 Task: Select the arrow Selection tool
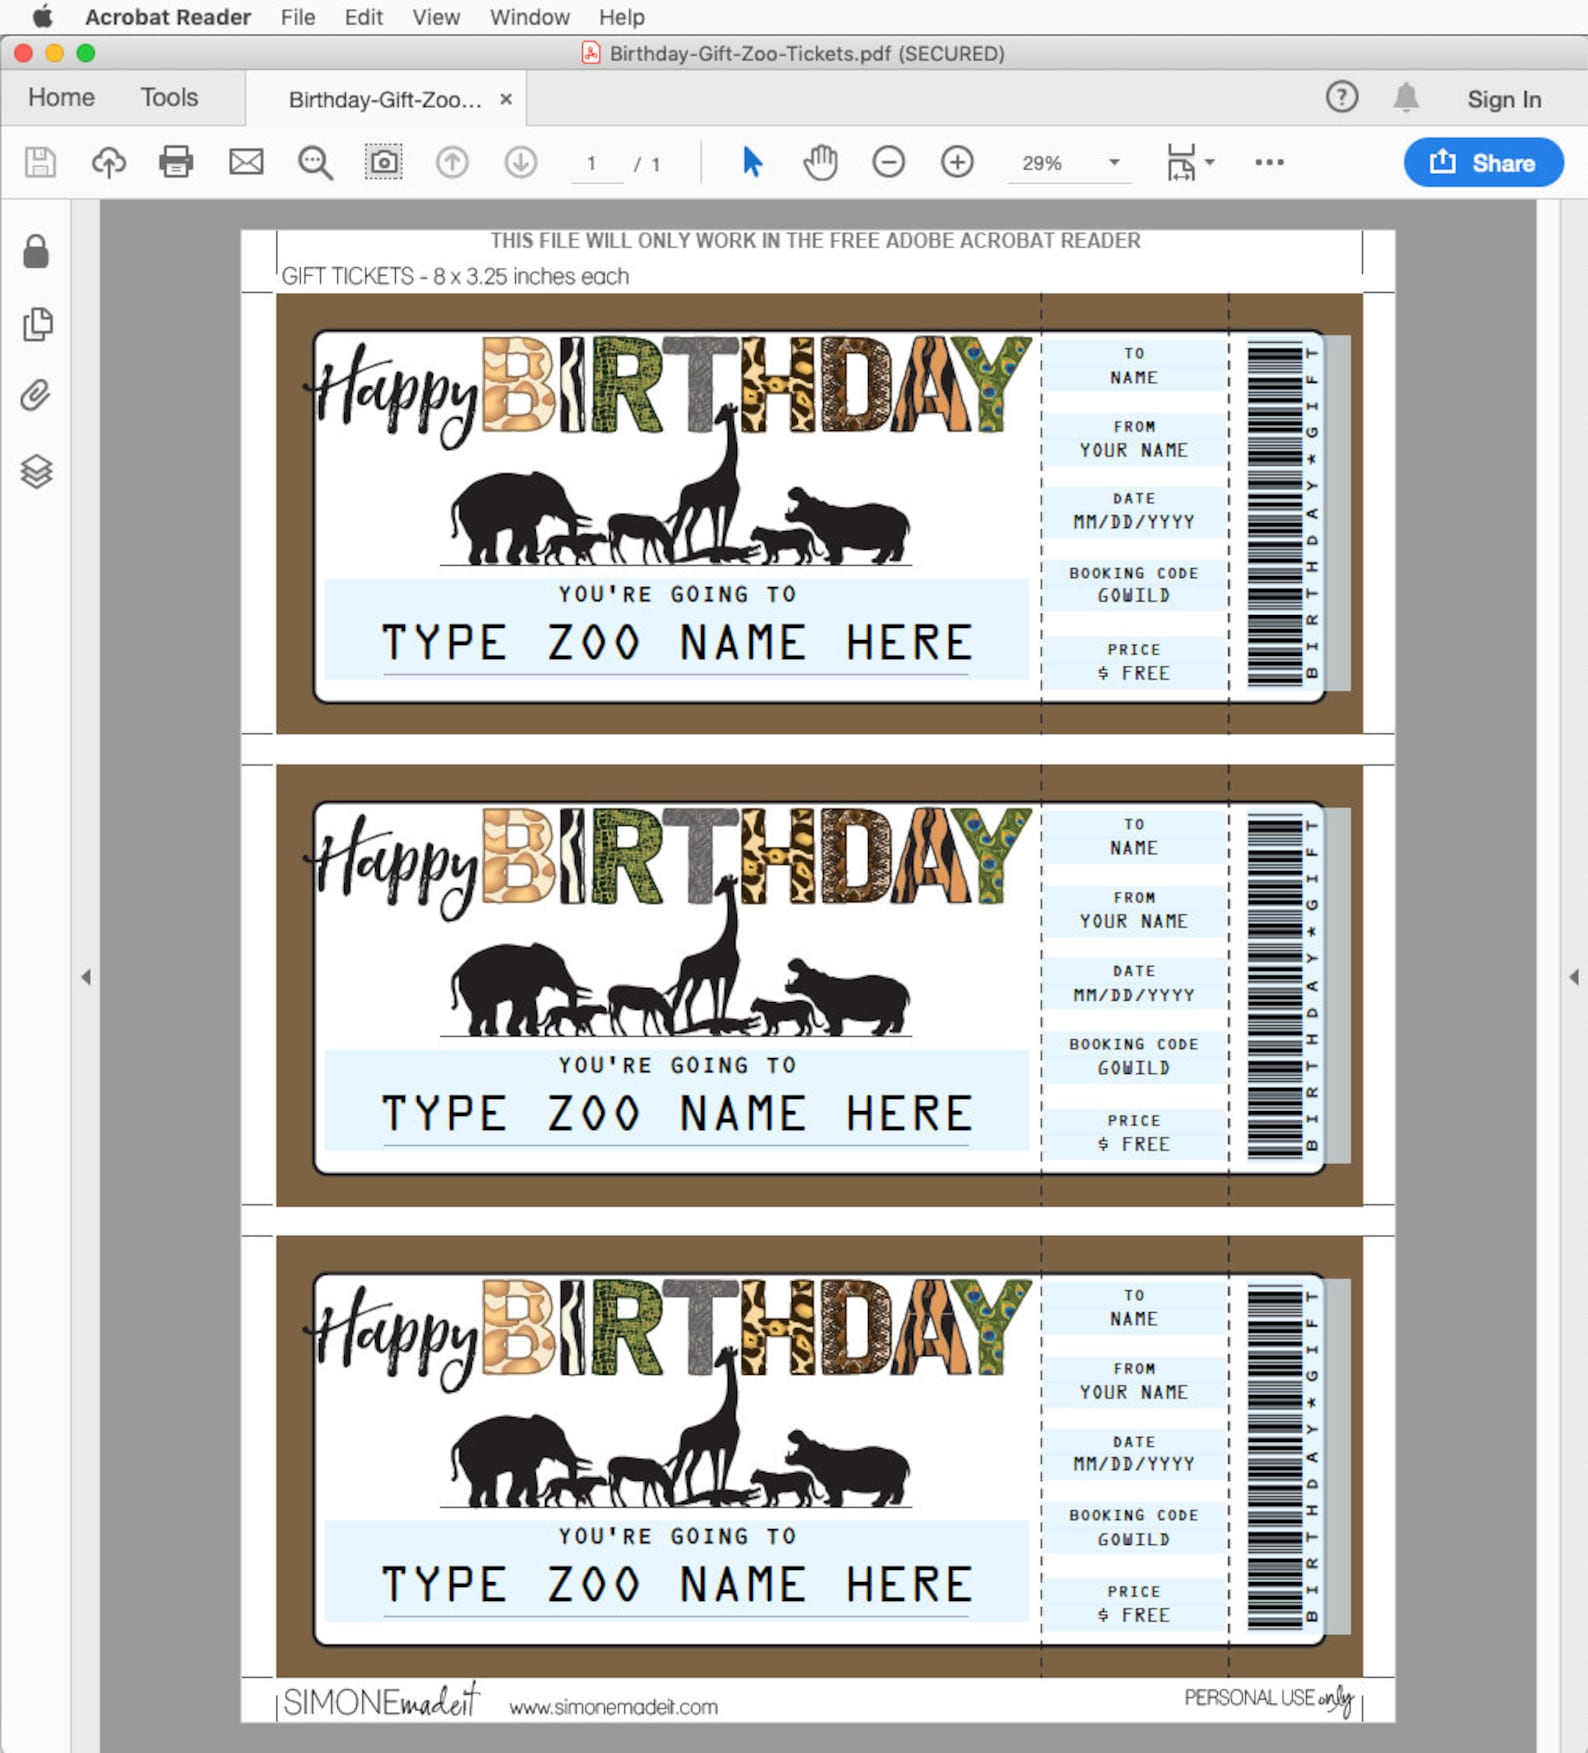point(752,162)
